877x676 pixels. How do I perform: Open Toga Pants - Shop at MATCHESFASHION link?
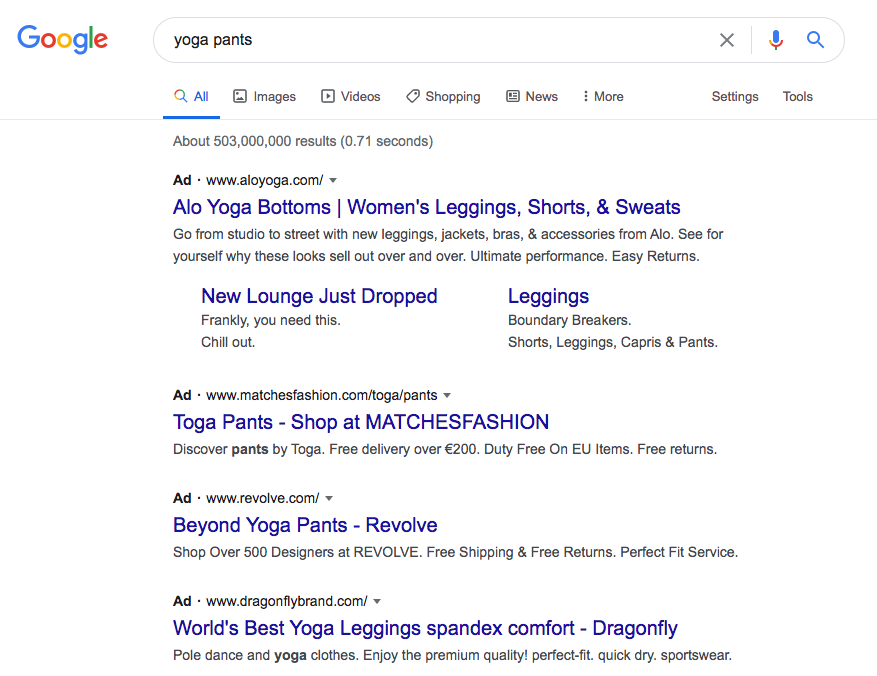(x=361, y=422)
